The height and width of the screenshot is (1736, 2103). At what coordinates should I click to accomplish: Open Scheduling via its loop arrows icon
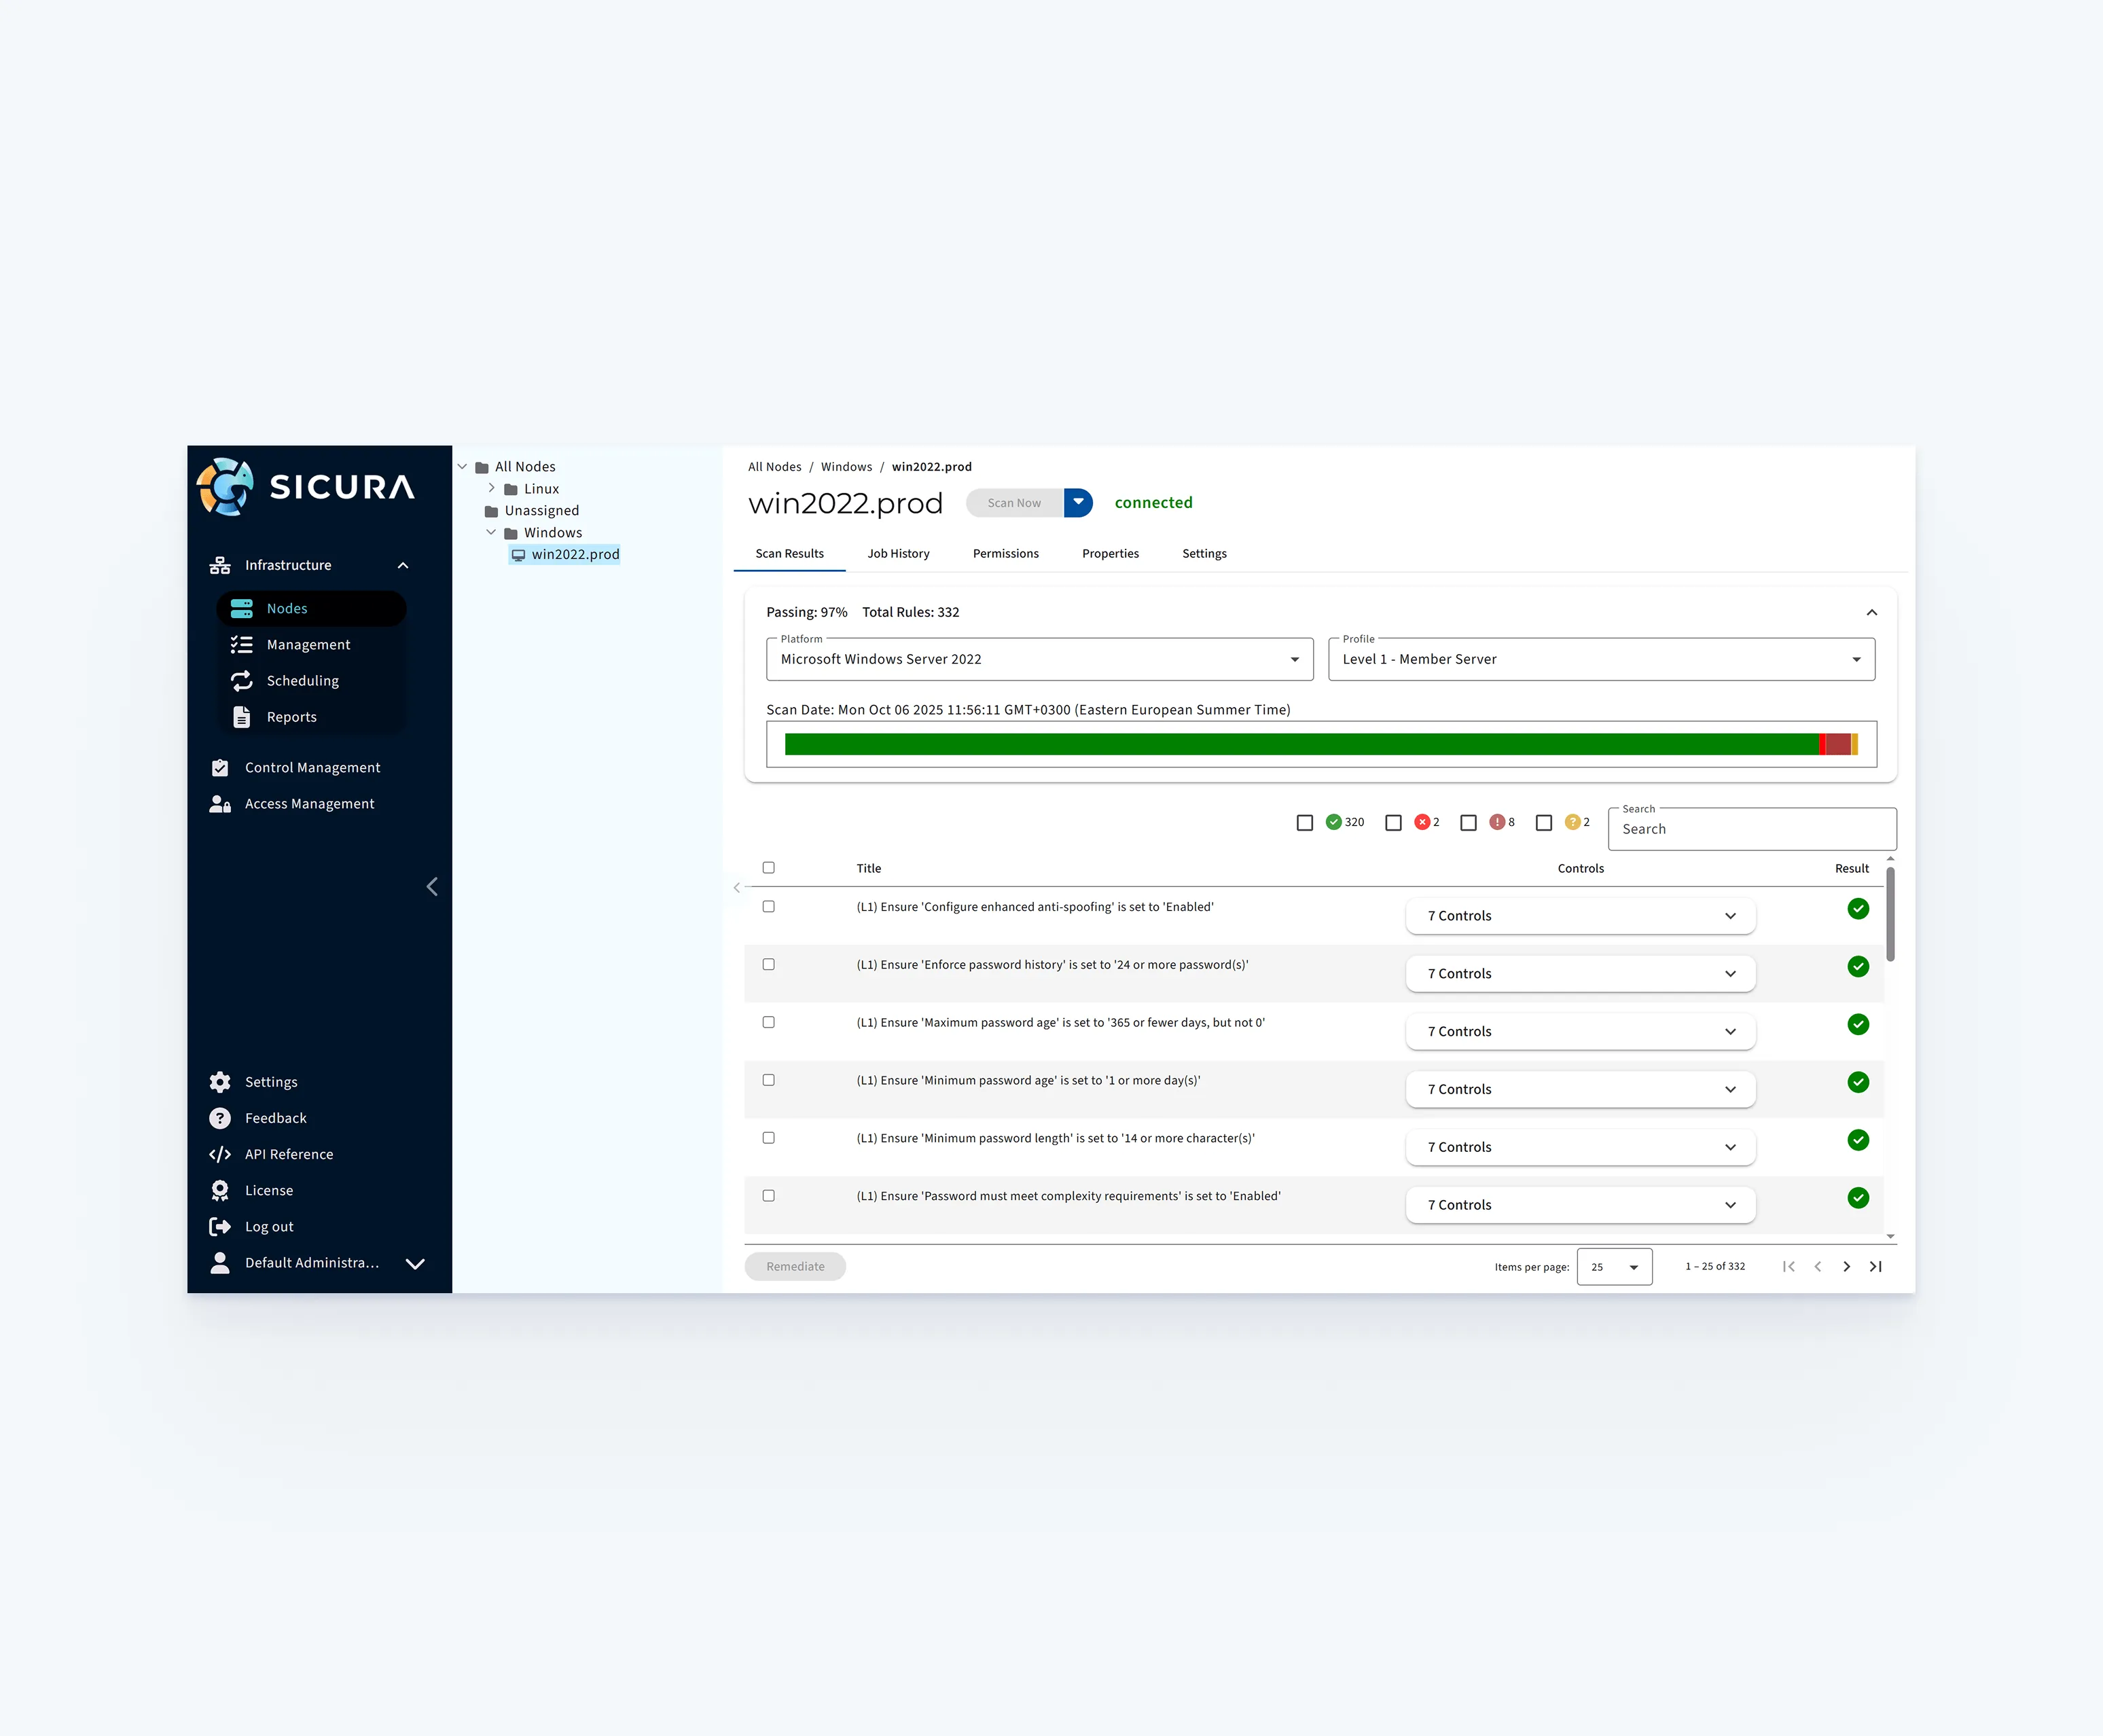pos(242,681)
